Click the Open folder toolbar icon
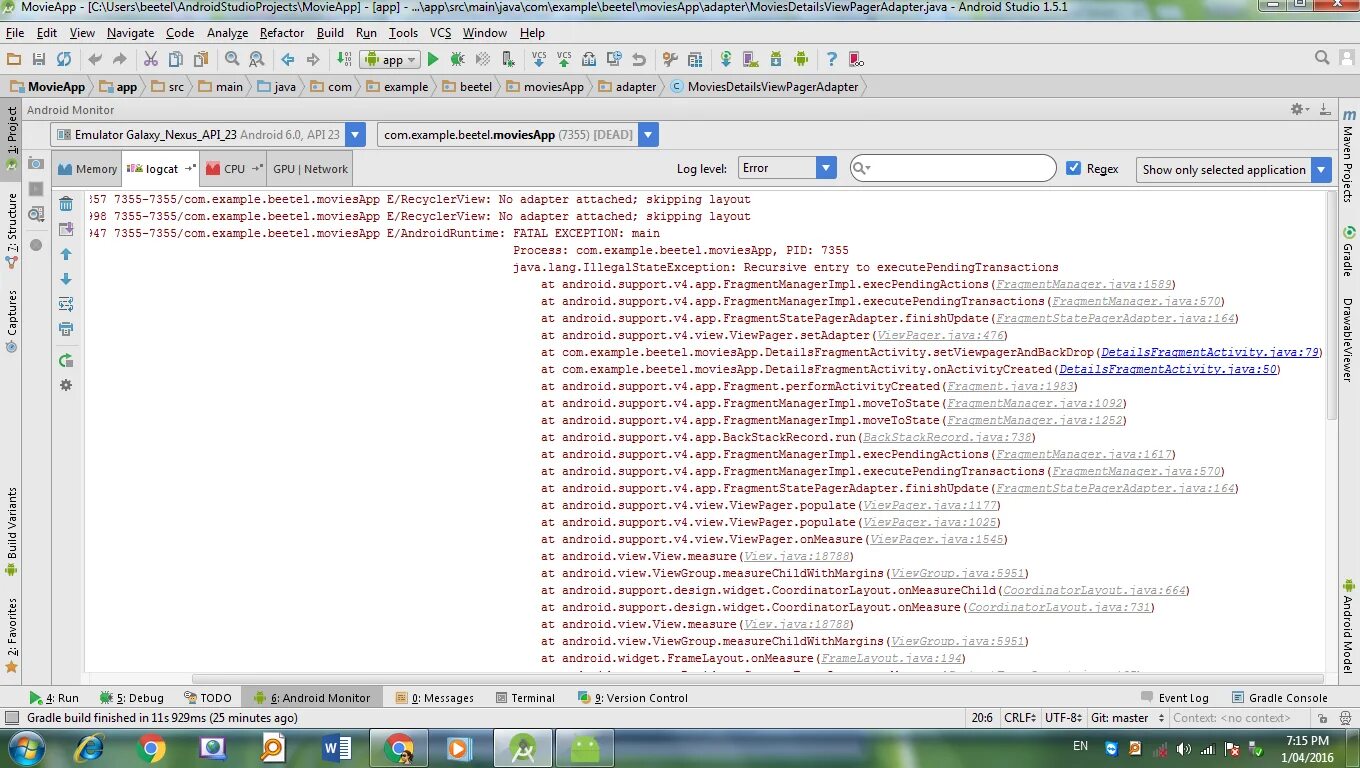 [x=14, y=60]
